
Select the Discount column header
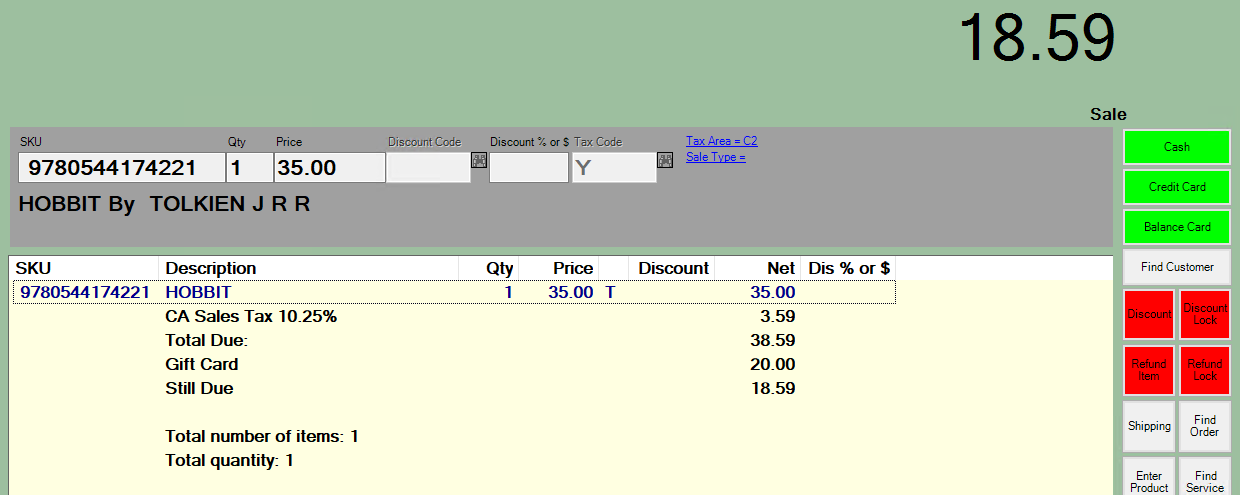click(672, 268)
